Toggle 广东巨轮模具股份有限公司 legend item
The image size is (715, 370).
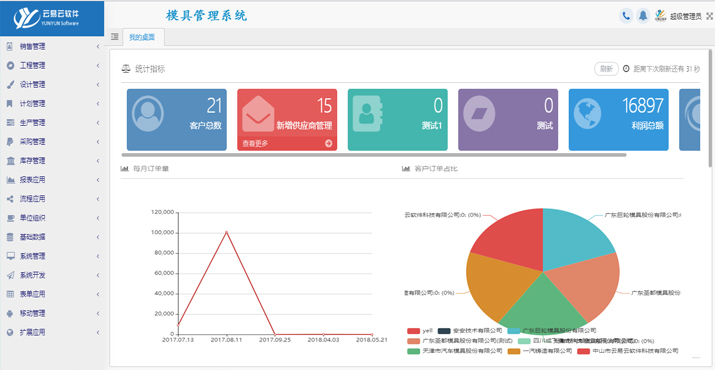552,330
